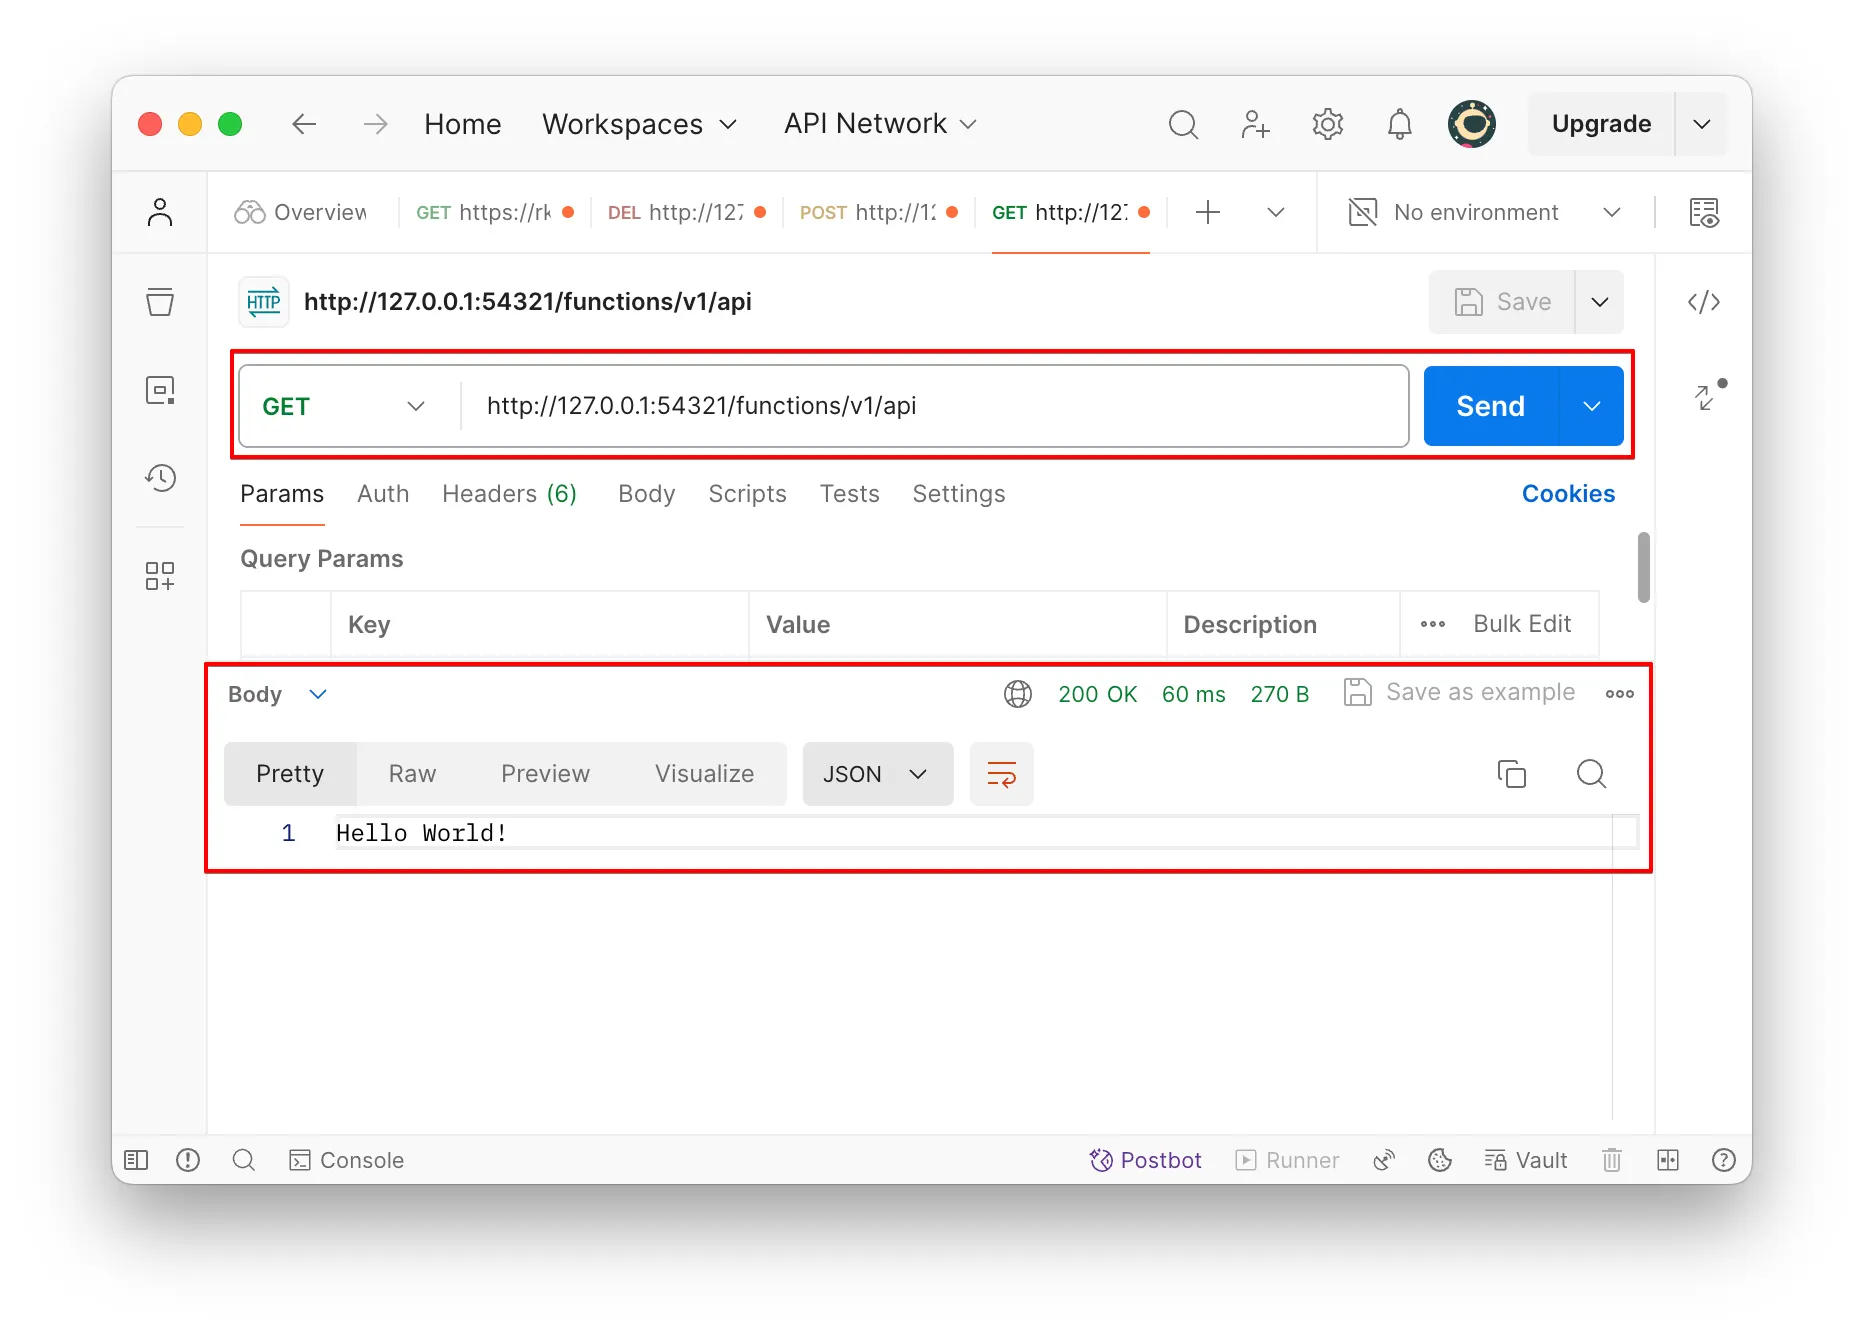The width and height of the screenshot is (1864, 1332).
Task: Add a new request tab with plus
Action: pyautogui.click(x=1207, y=212)
